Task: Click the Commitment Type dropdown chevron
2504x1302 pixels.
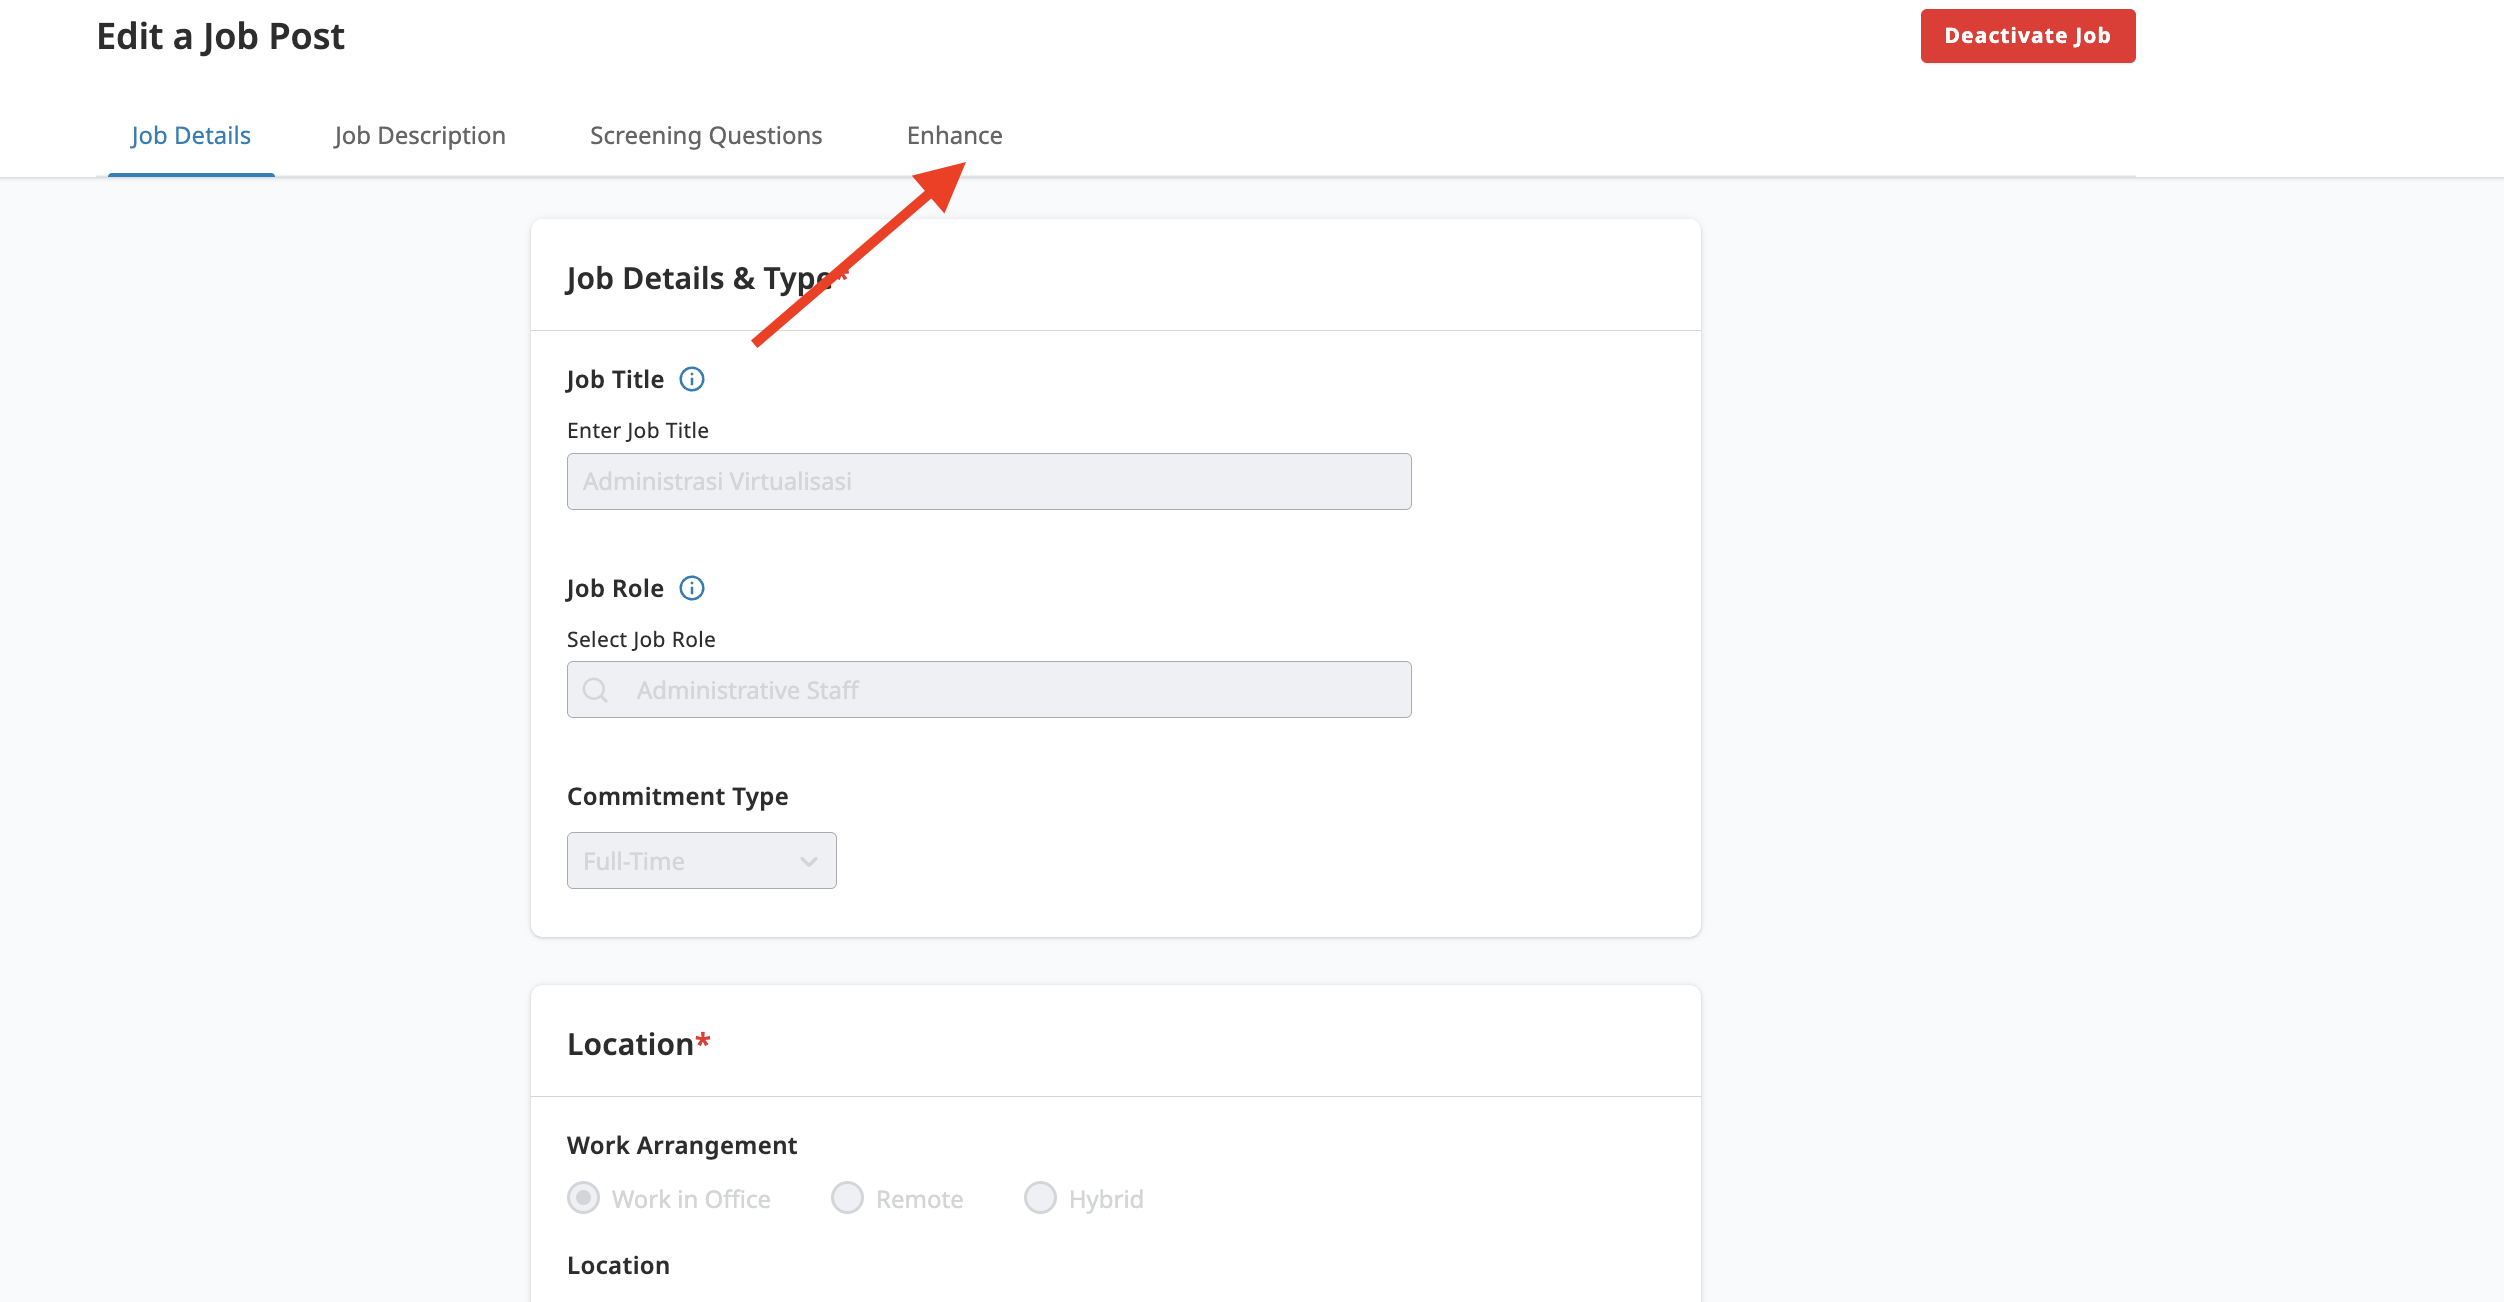Action: click(808, 860)
